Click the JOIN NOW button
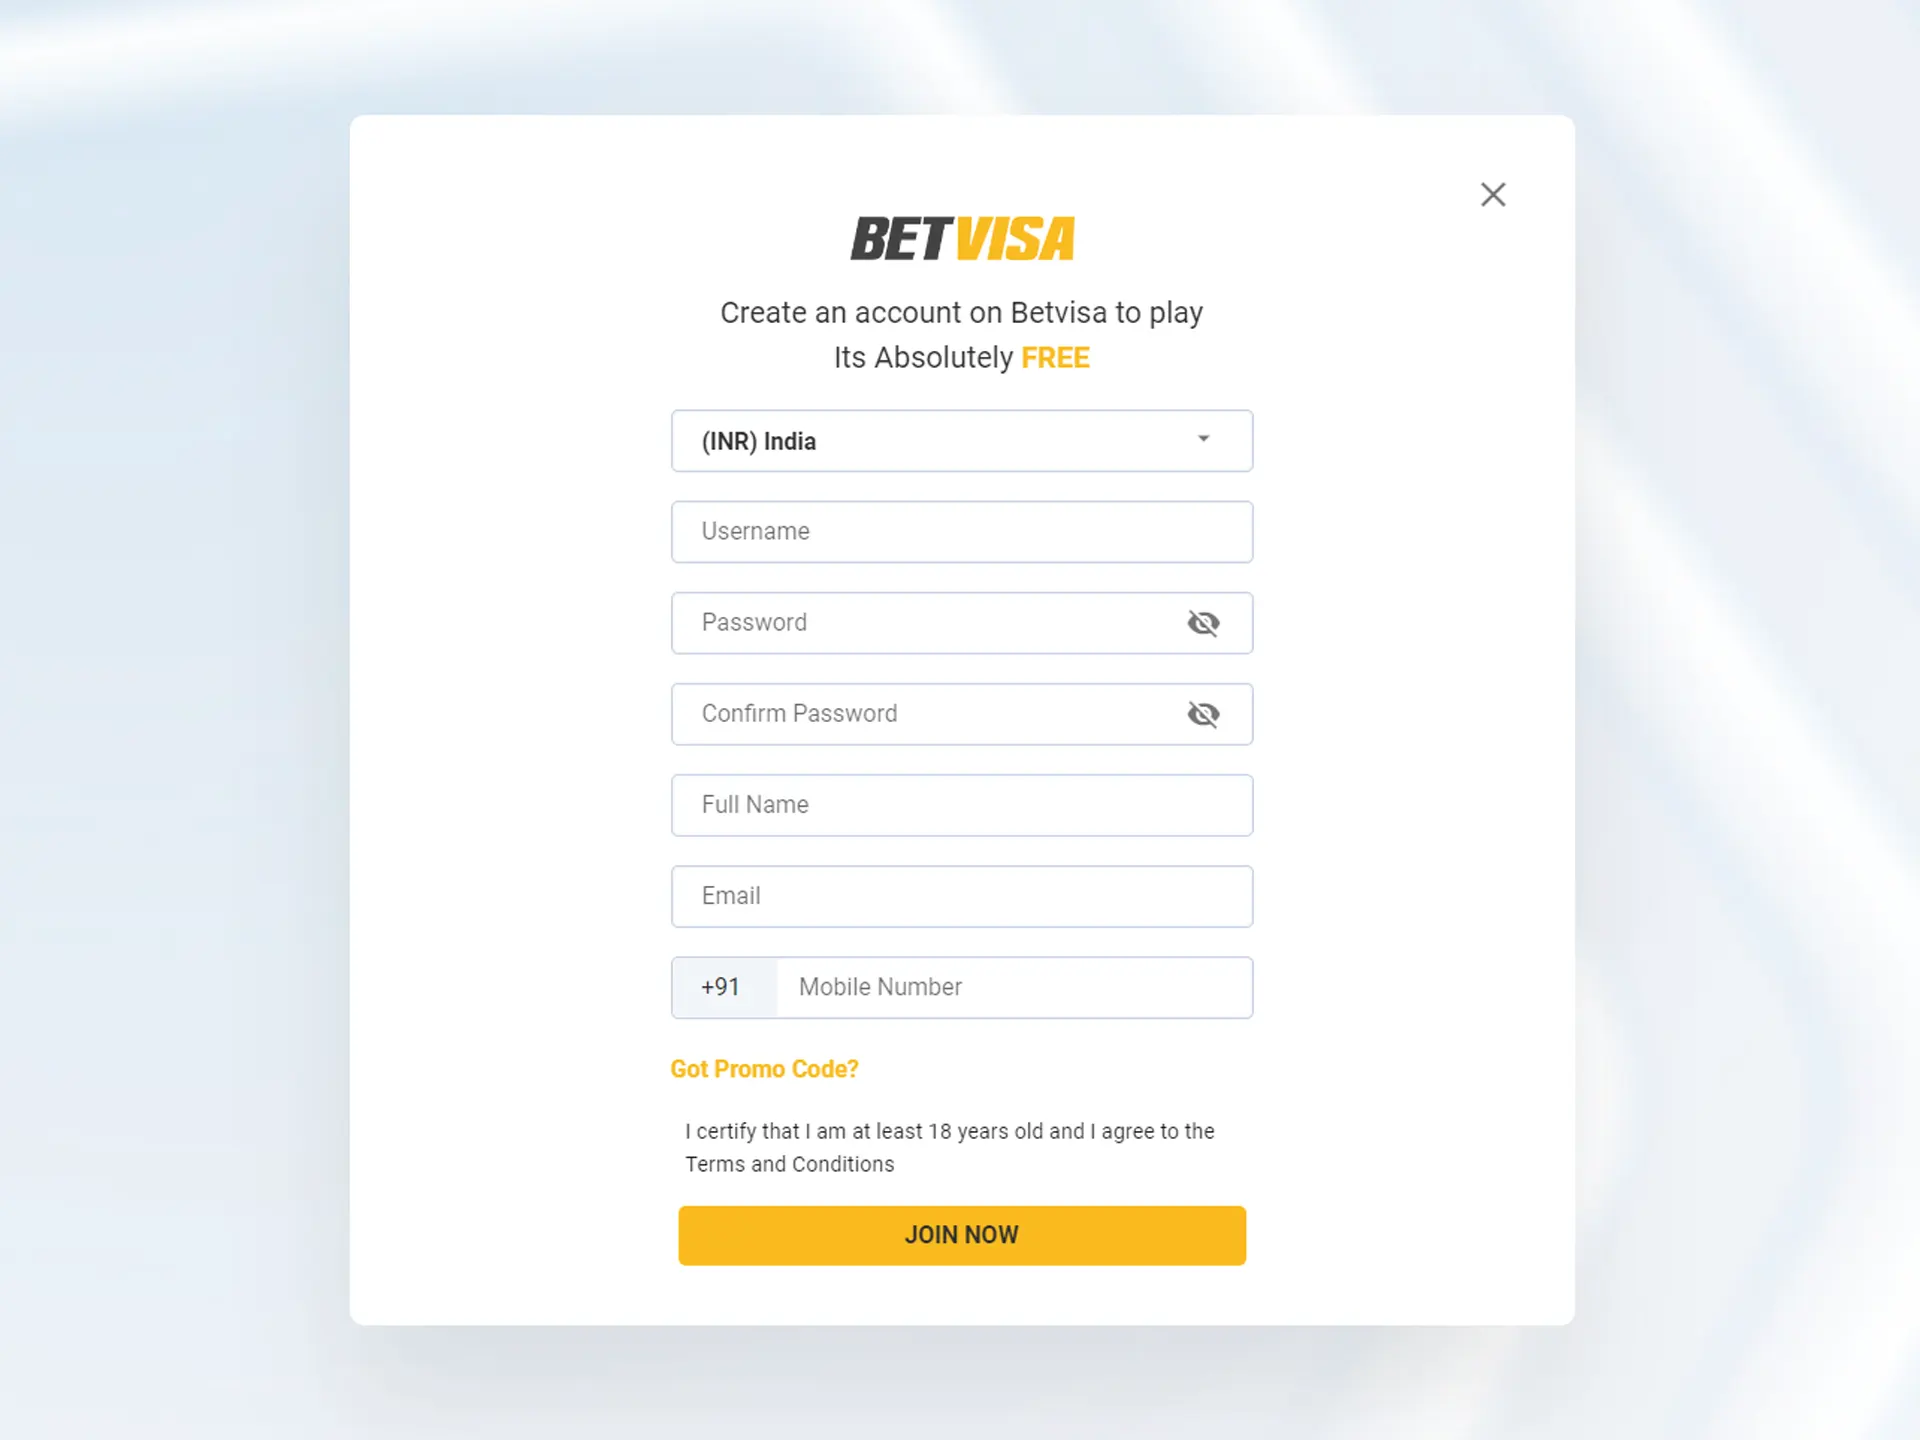Image resolution: width=1920 pixels, height=1440 pixels. coord(962,1236)
